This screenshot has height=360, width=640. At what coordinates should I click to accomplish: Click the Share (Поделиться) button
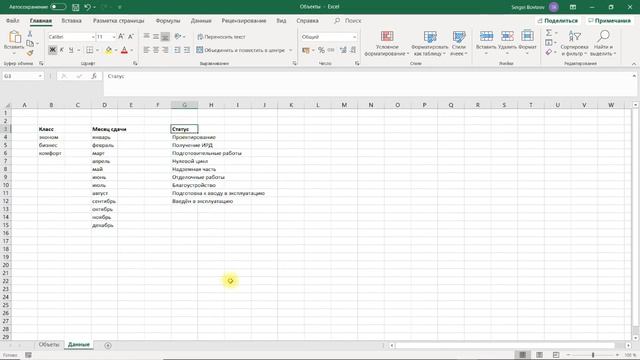point(558,20)
